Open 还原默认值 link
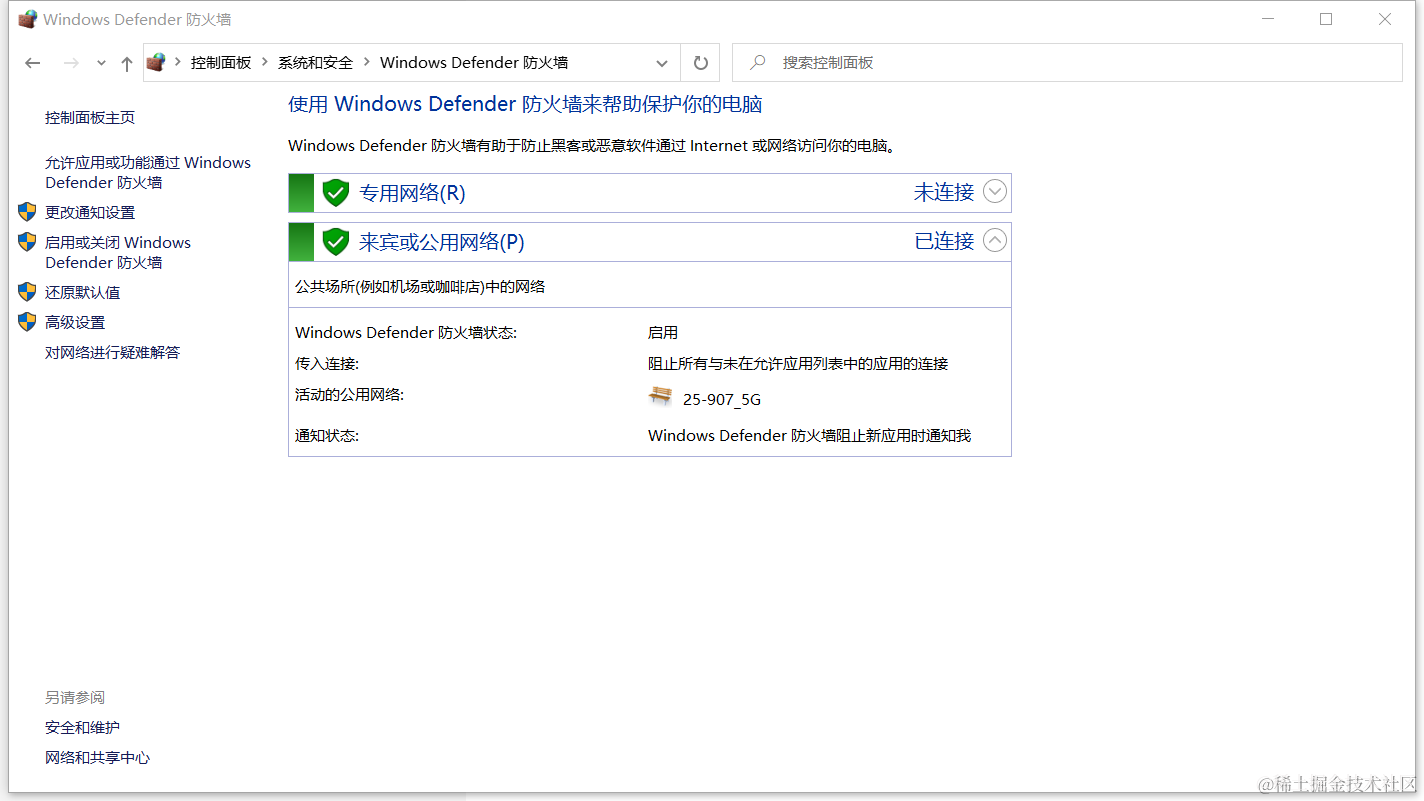The image size is (1424, 801). tap(83, 292)
